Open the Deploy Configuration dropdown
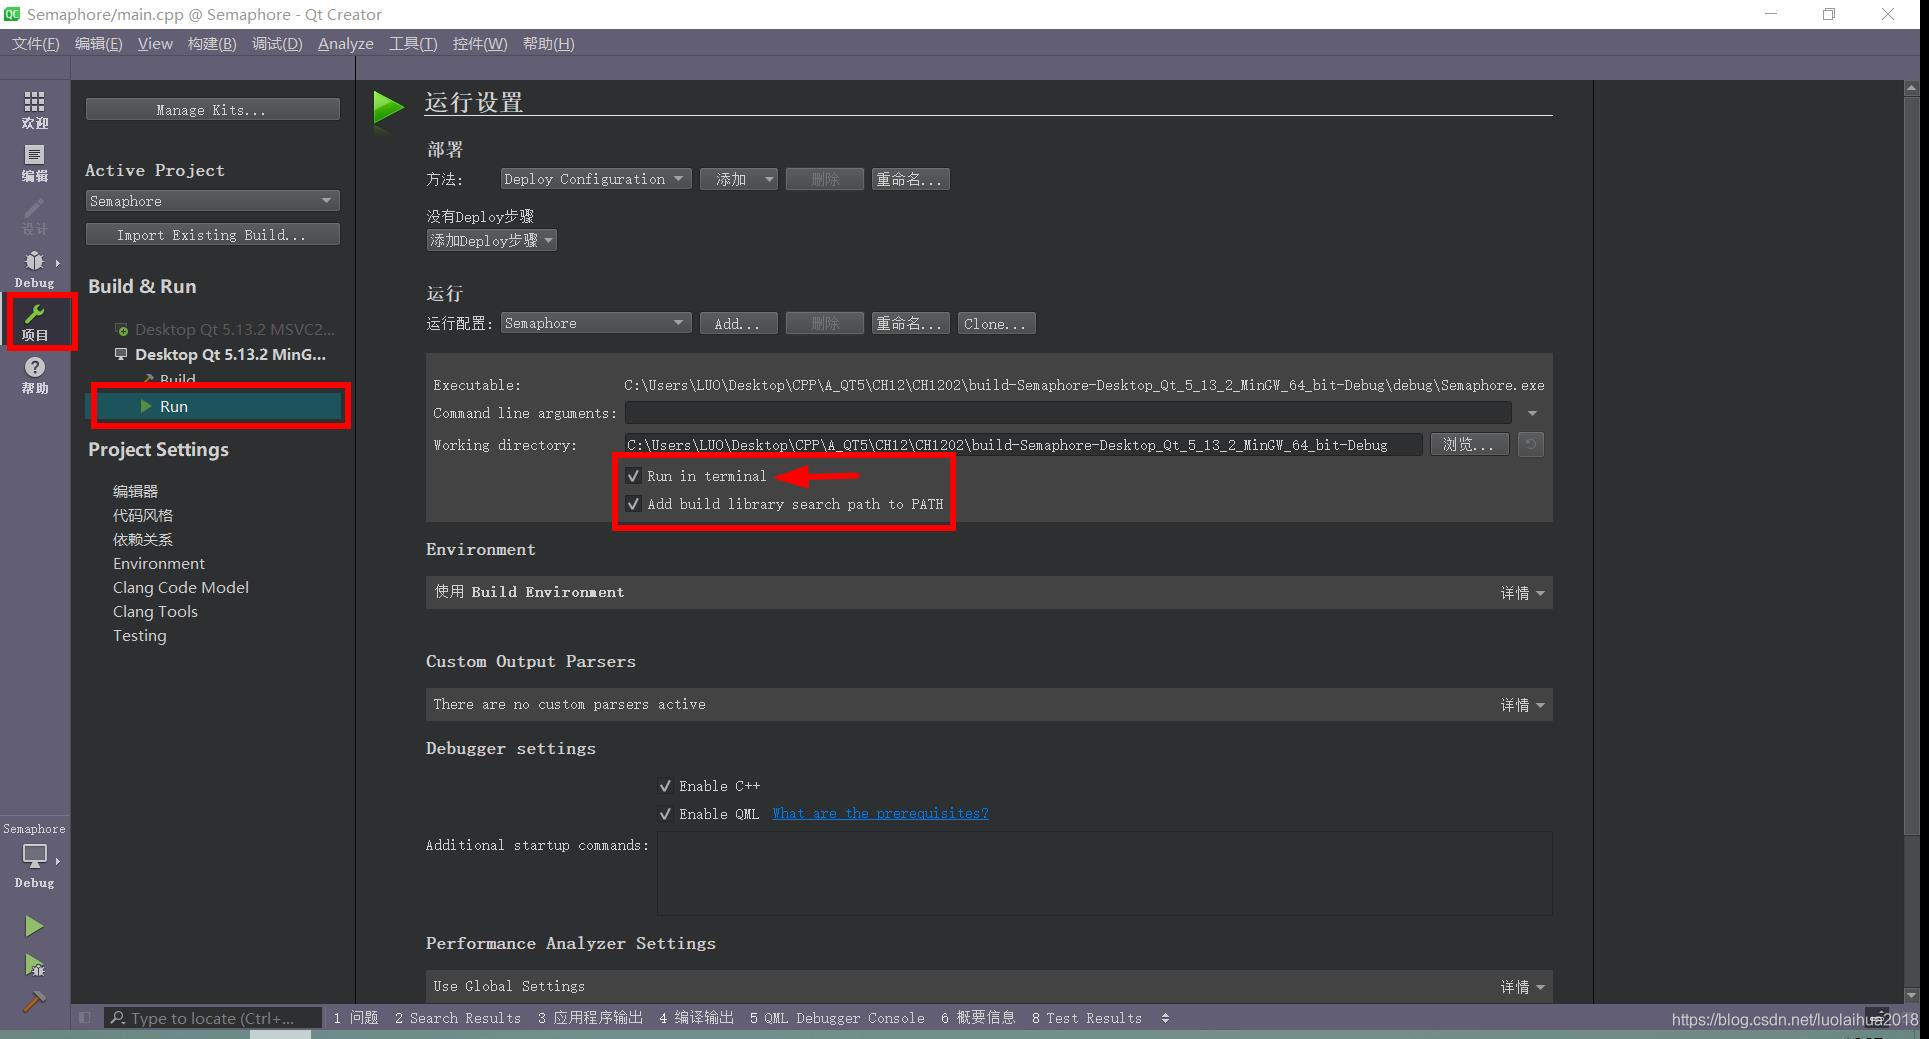The height and width of the screenshot is (1039, 1929). pos(595,179)
